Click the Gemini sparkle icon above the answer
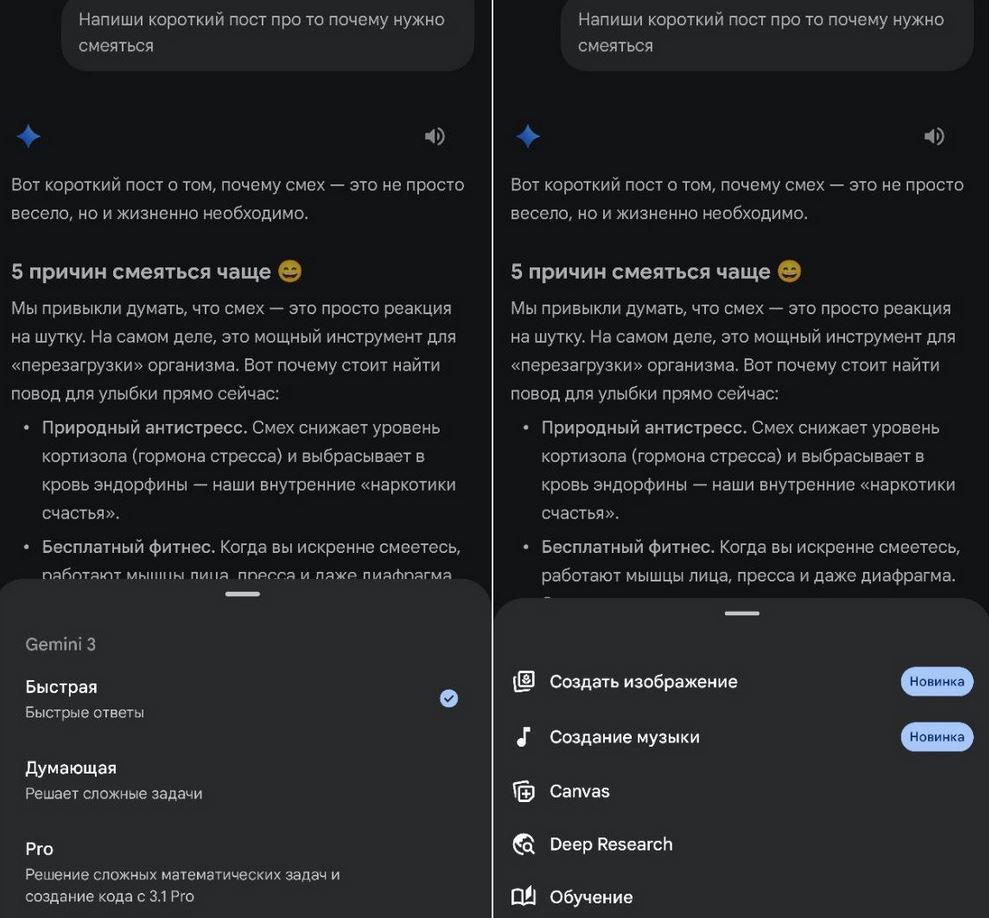Viewport: 989px width, 918px height. click(x=28, y=136)
